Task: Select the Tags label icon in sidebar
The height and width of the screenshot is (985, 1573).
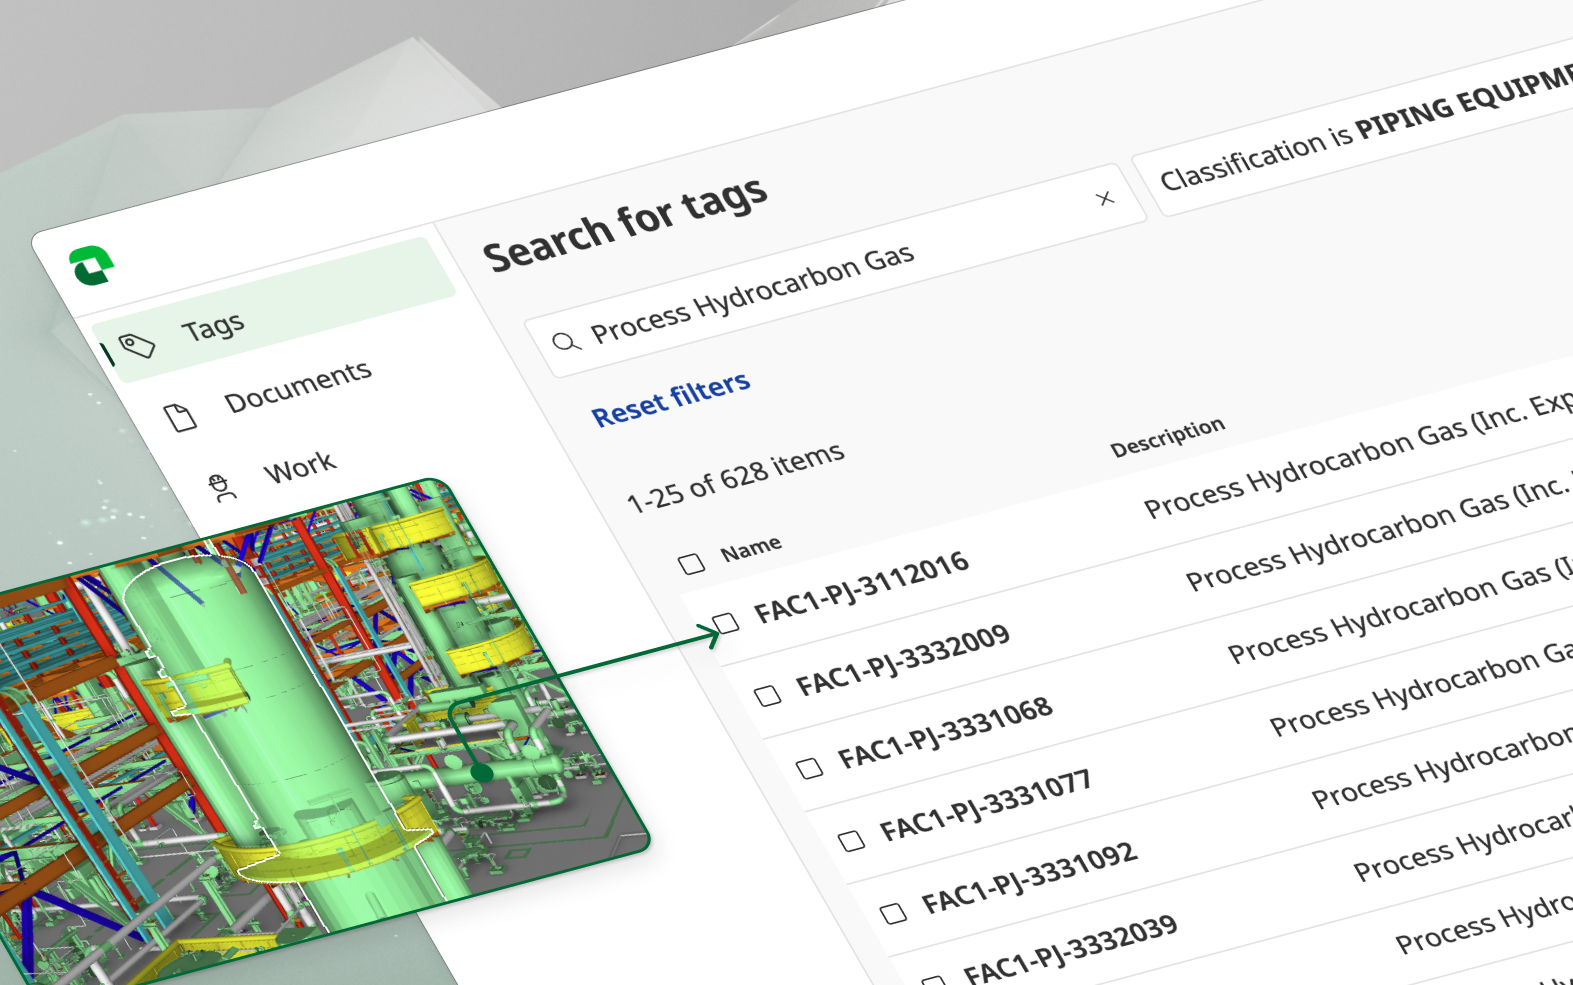Action: (137, 346)
